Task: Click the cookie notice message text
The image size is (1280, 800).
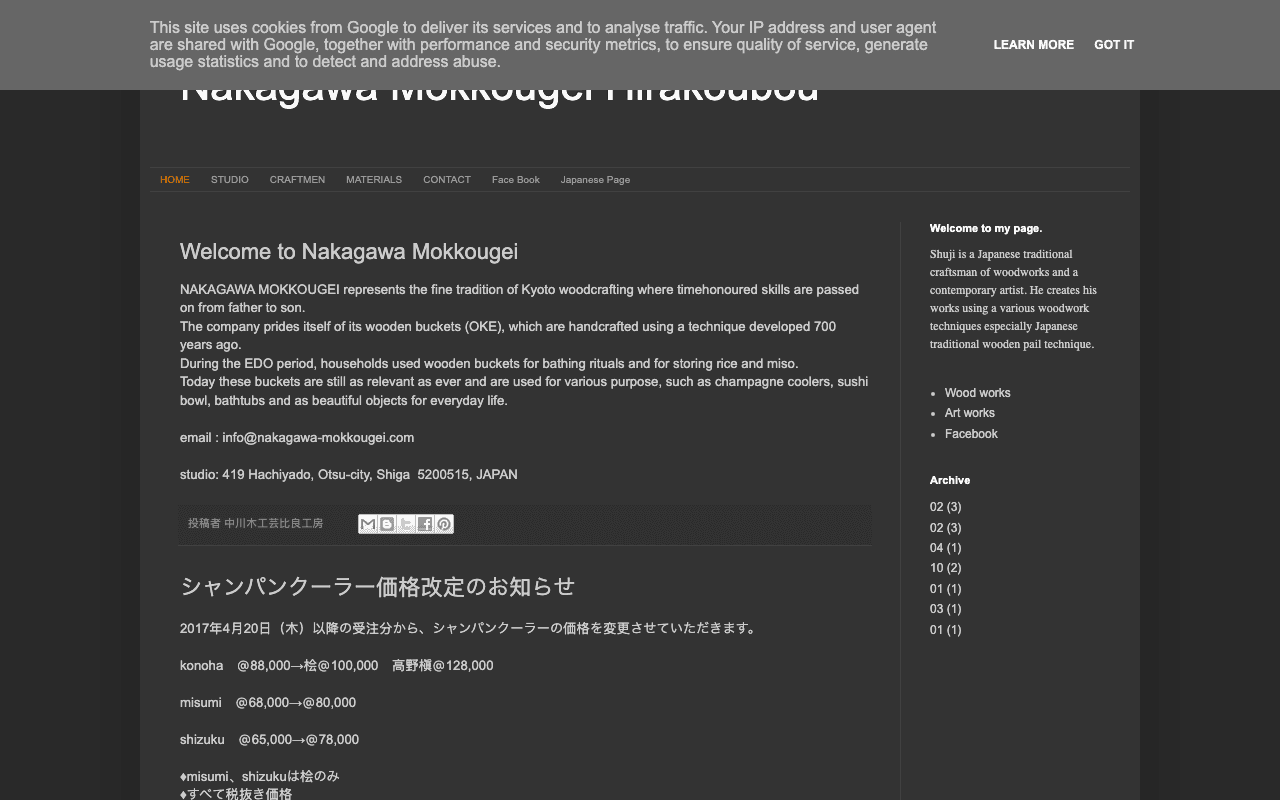Action: click(x=543, y=45)
